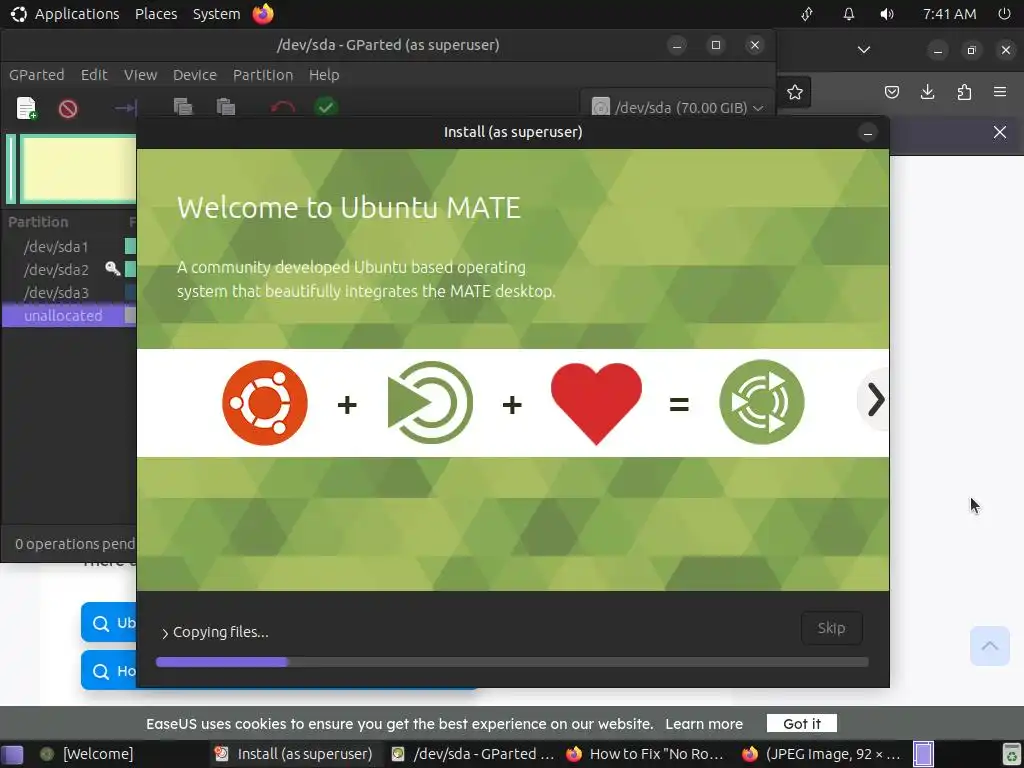Viewport: 1024px width, 768px height.
Task: Click the second blue search button starting with Ho
Action: click(x=109, y=671)
